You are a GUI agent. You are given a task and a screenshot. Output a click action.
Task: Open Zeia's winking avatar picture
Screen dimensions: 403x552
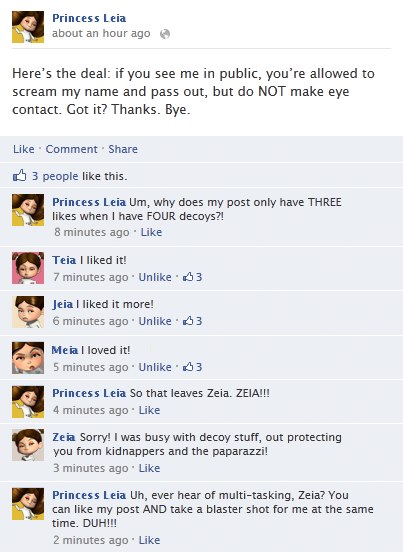pyautogui.click(x=28, y=445)
